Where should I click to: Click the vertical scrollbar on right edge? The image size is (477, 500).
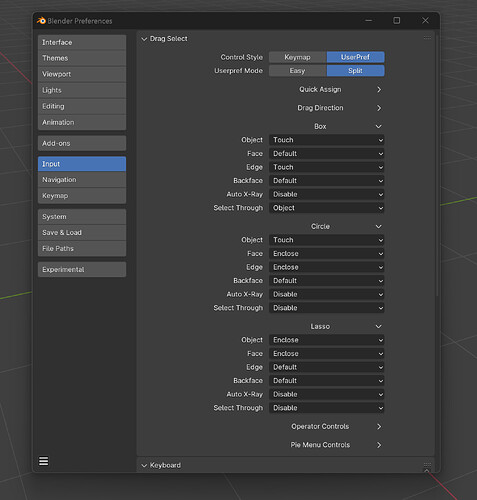[437, 163]
